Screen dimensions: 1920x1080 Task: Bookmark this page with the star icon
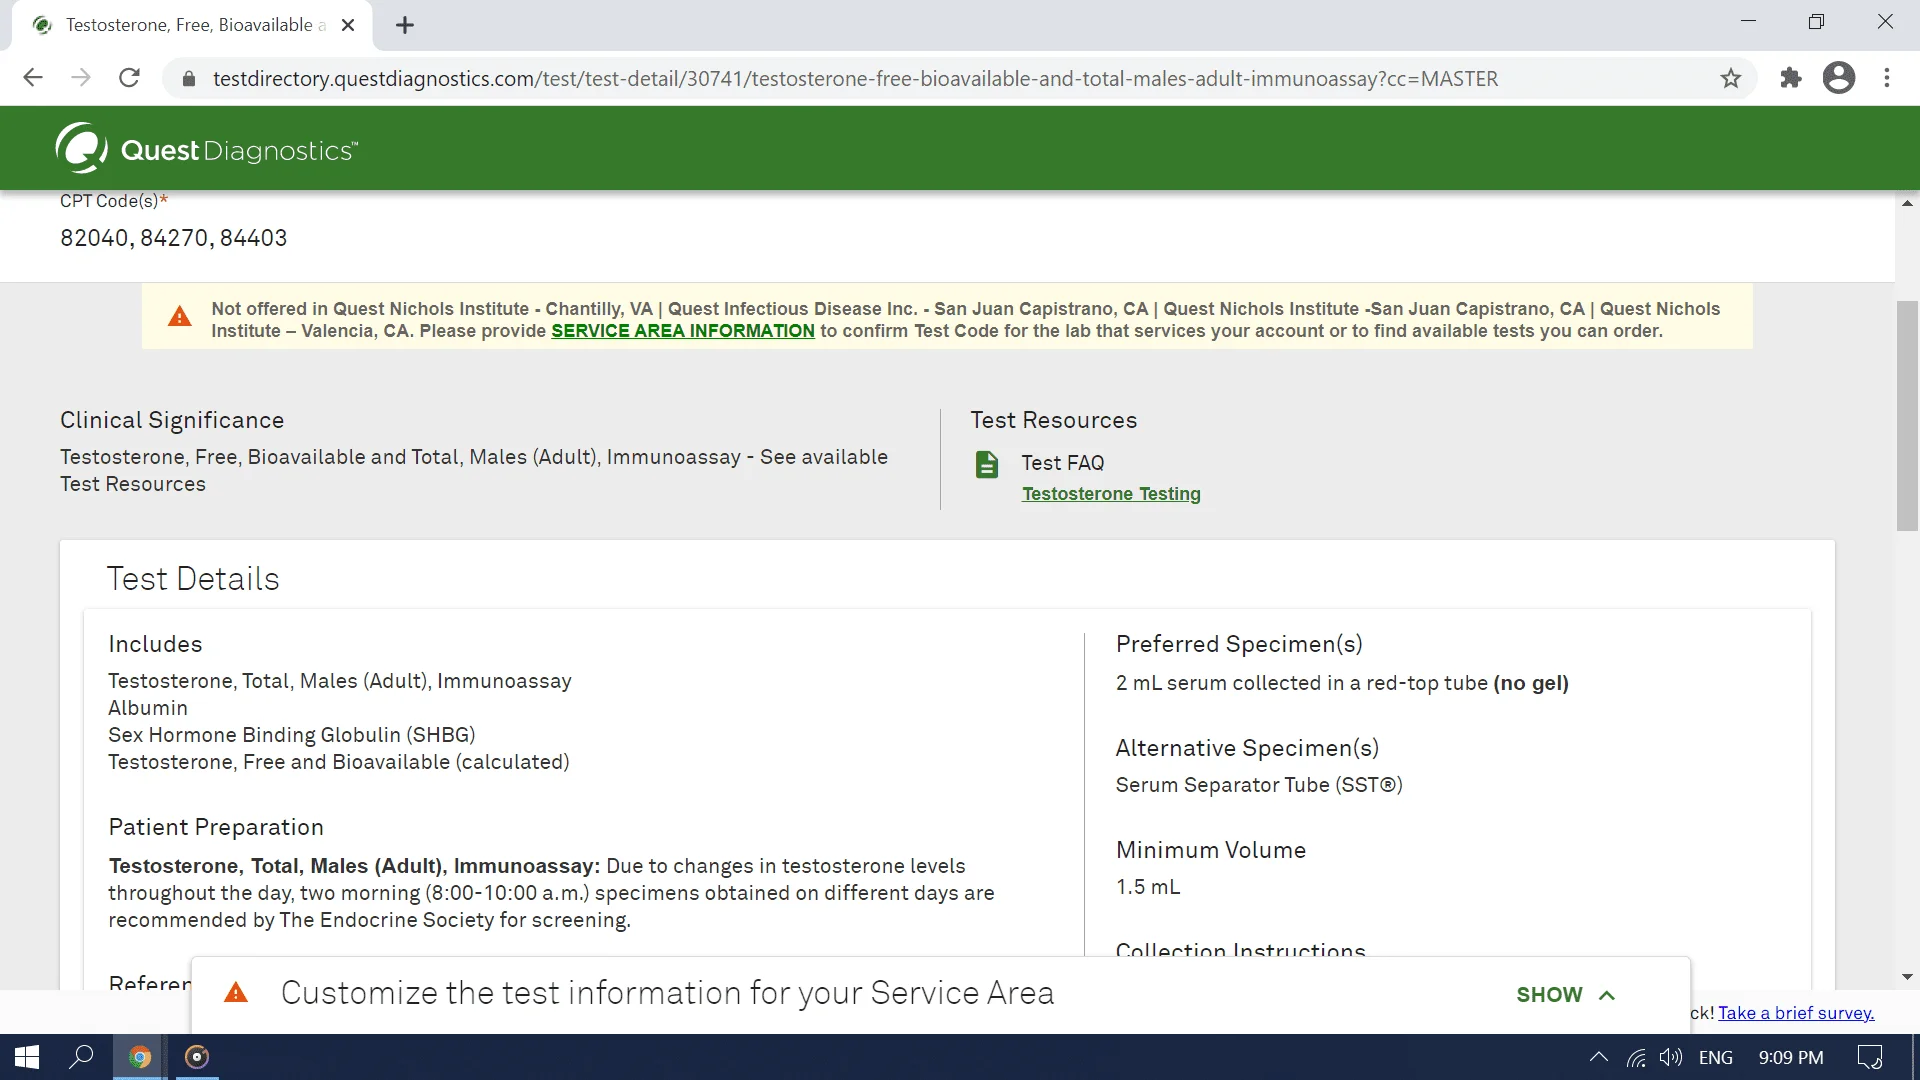coord(1731,78)
